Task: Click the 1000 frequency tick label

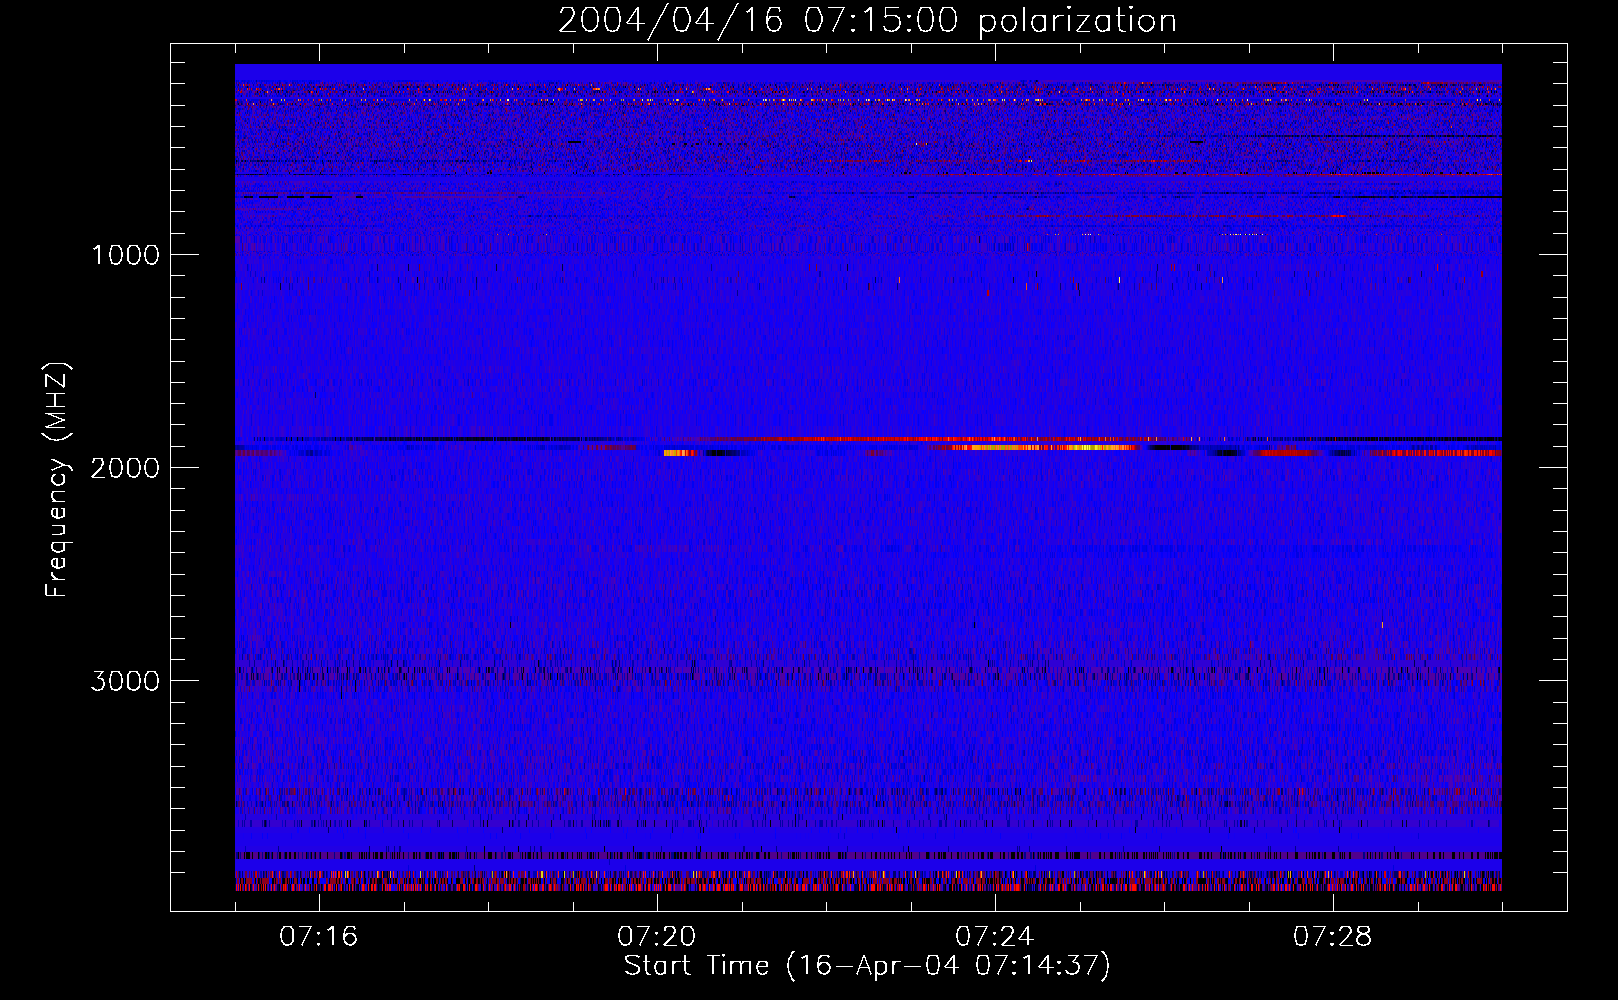Action: pyautogui.click(x=125, y=255)
